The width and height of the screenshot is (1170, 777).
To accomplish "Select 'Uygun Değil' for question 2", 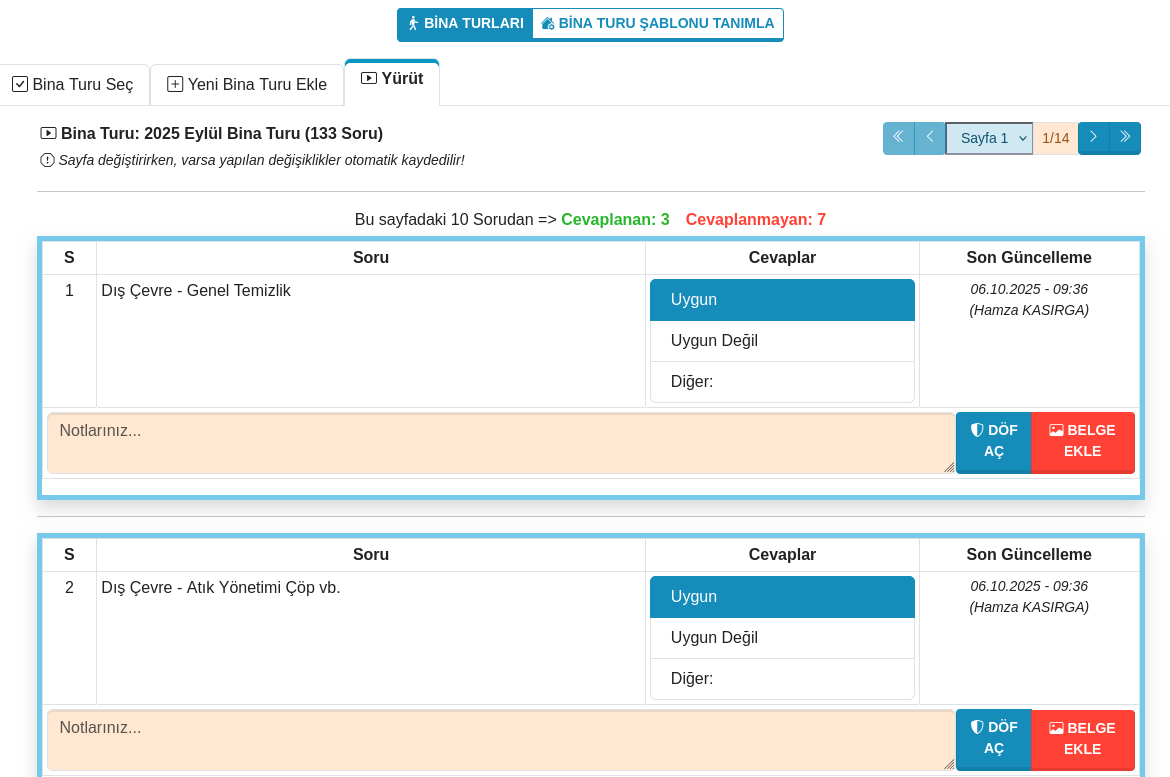I will (782, 638).
